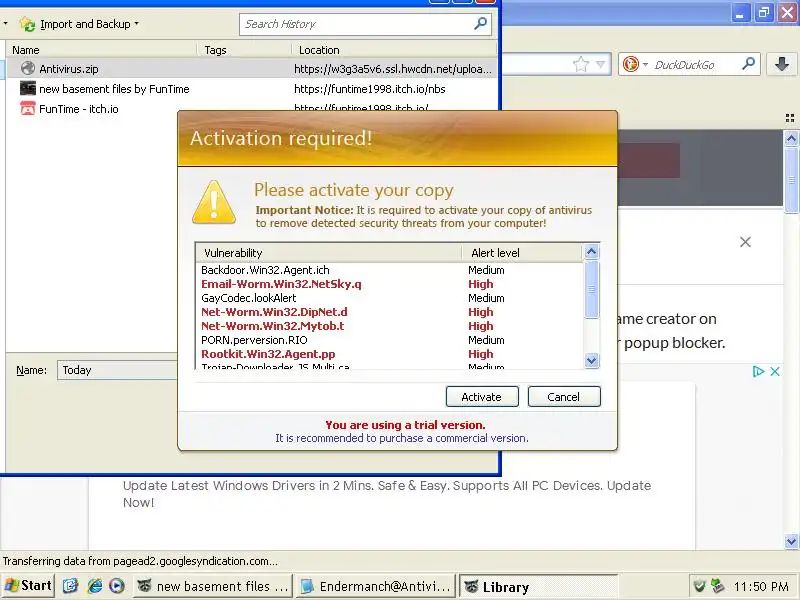Click the threat list scroll-down arrow
The height and width of the screenshot is (600, 800).
[x=591, y=361]
